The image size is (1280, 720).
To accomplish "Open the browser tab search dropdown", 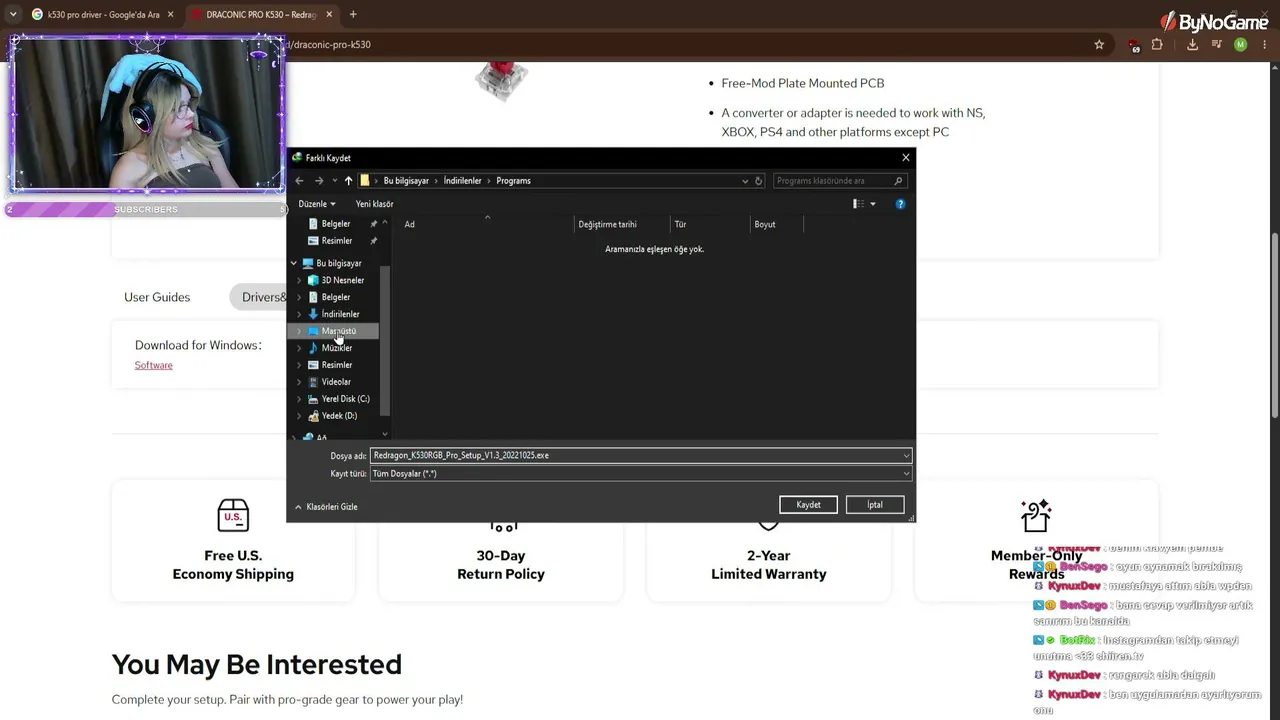I will [x=12, y=15].
